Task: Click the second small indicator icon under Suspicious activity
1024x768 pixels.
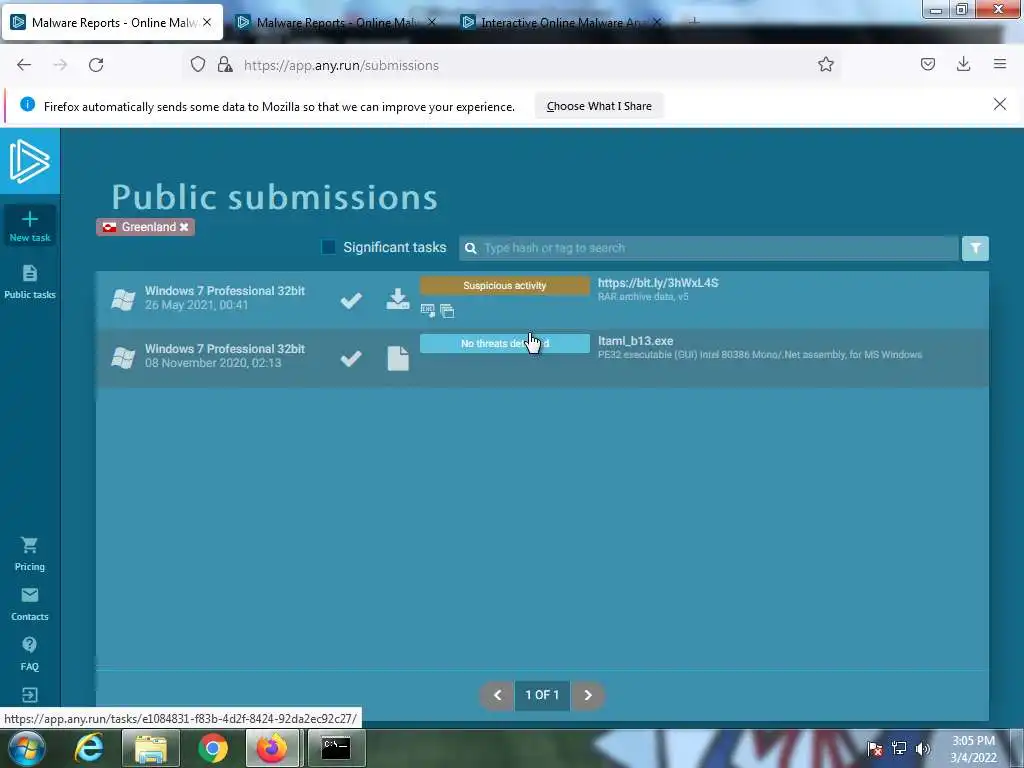Action: pyautogui.click(x=447, y=311)
